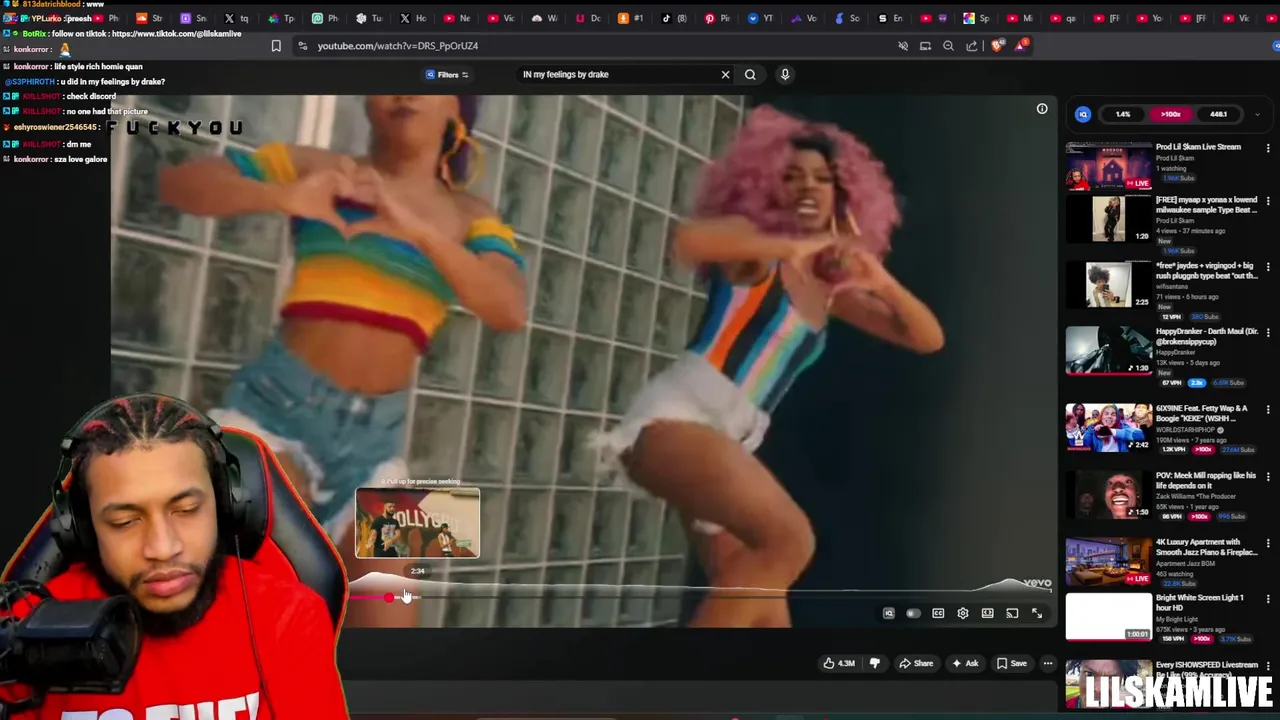Viewport: 1280px width, 720px height.
Task: Switch to the Twitch 'Sn' browser tab
Action: tap(193, 18)
